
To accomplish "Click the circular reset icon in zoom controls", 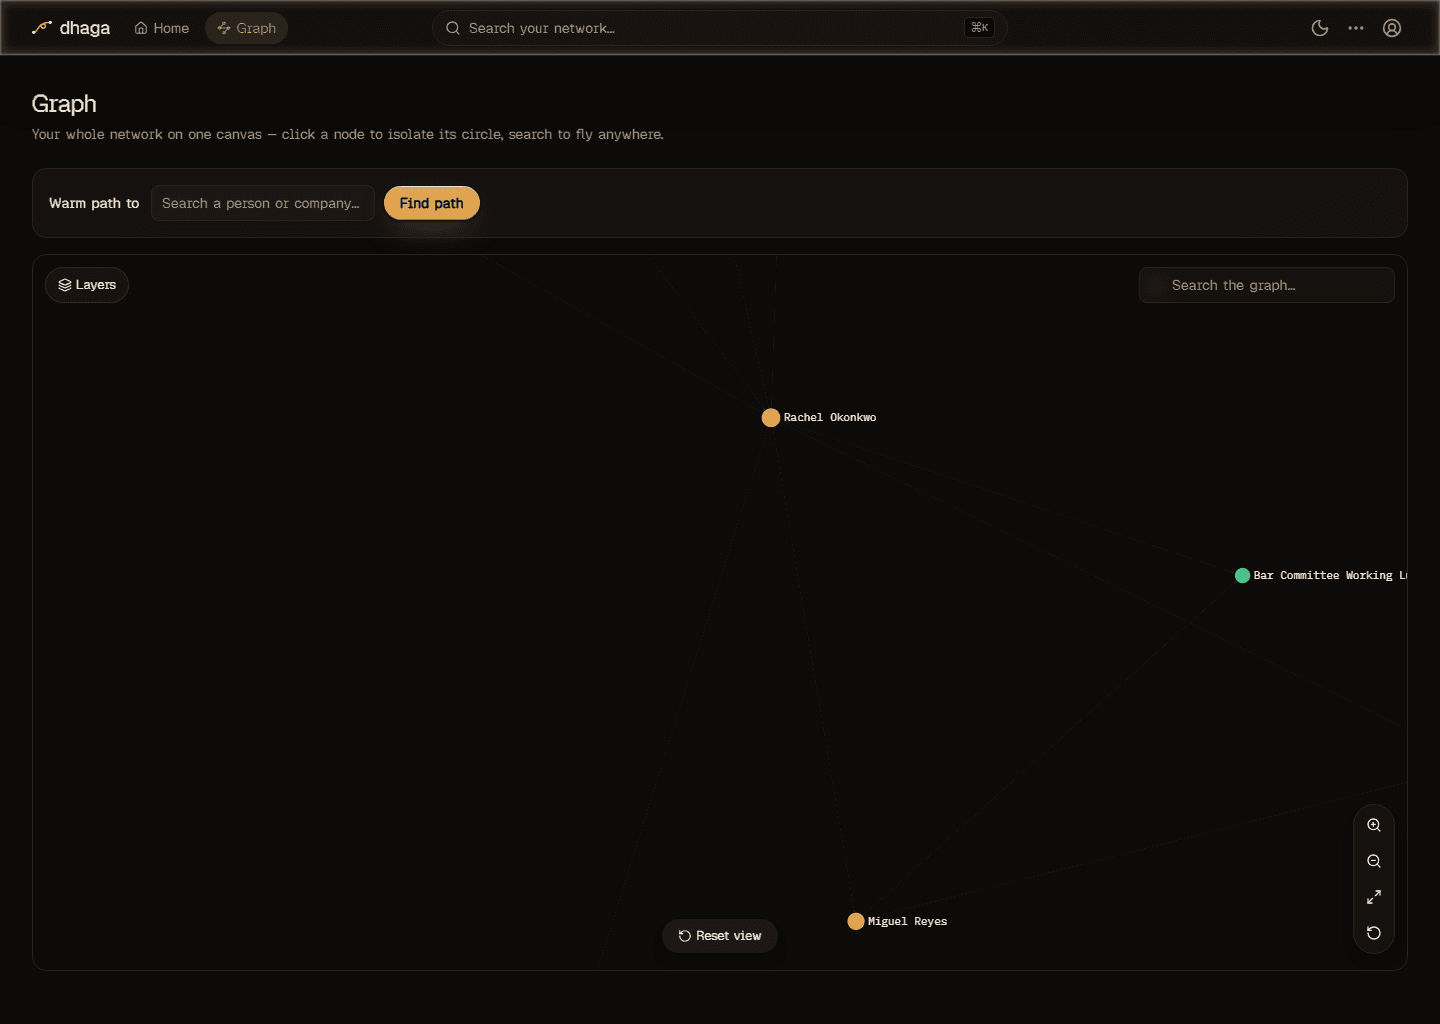I will pyautogui.click(x=1374, y=934).
